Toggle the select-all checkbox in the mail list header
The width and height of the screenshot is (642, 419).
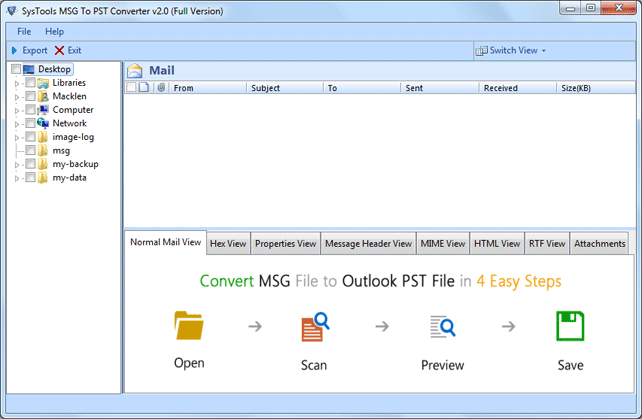click(131, 87)
